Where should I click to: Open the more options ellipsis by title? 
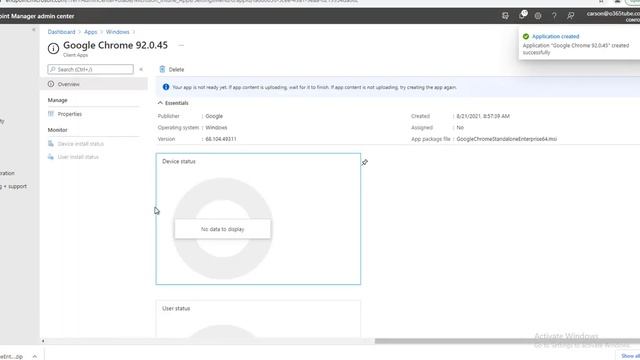click(181, 45)
